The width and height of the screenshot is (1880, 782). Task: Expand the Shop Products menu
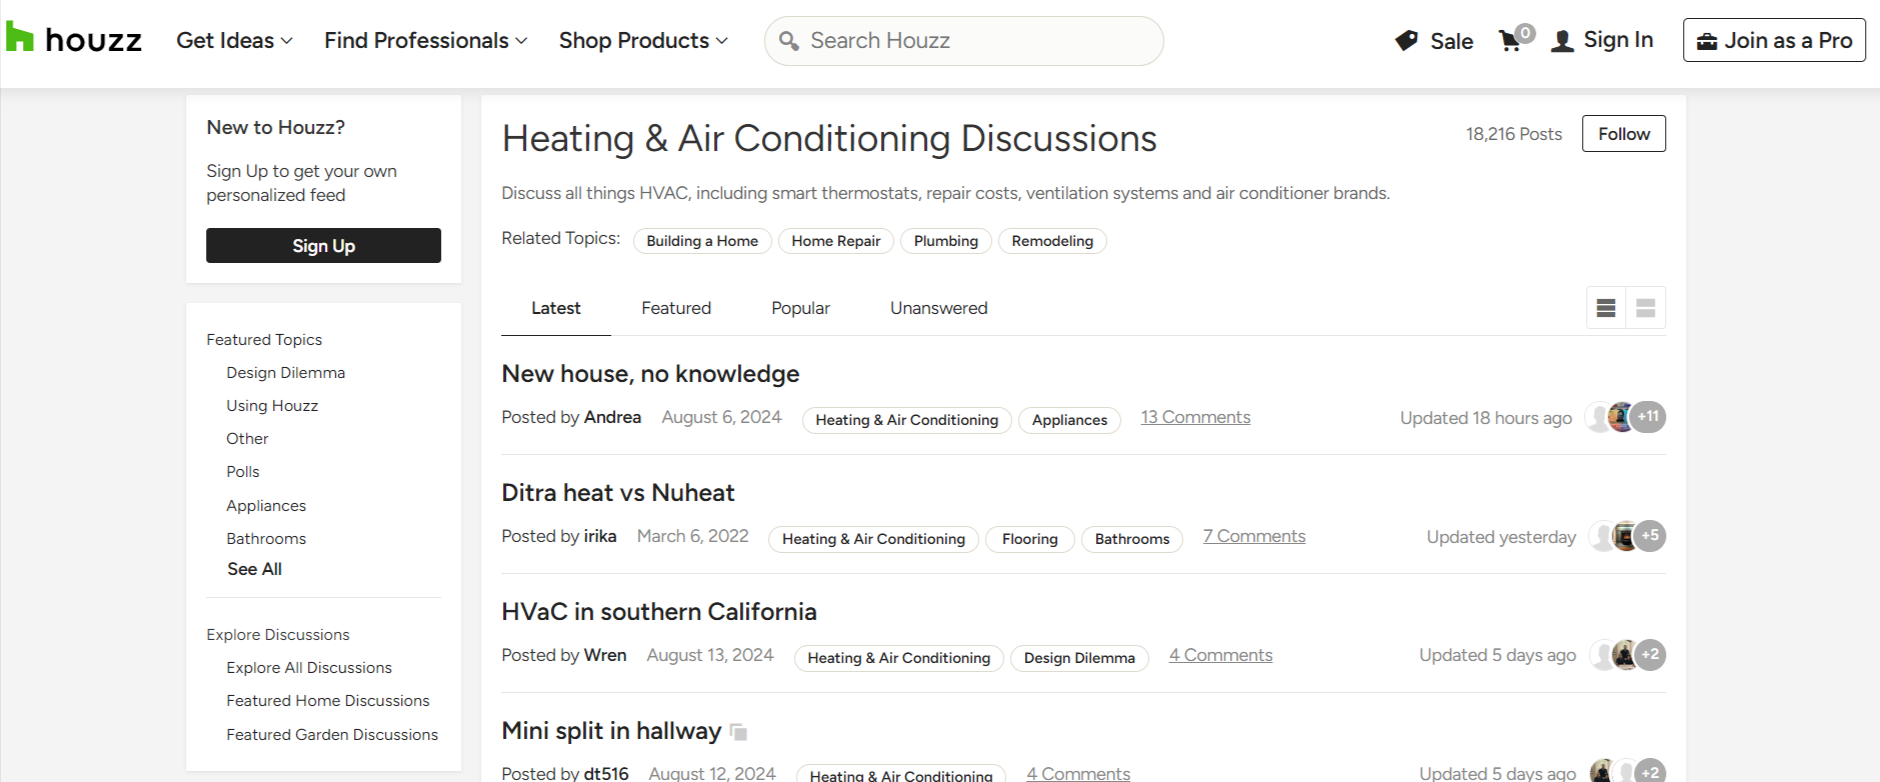click(x=643, y=41)
